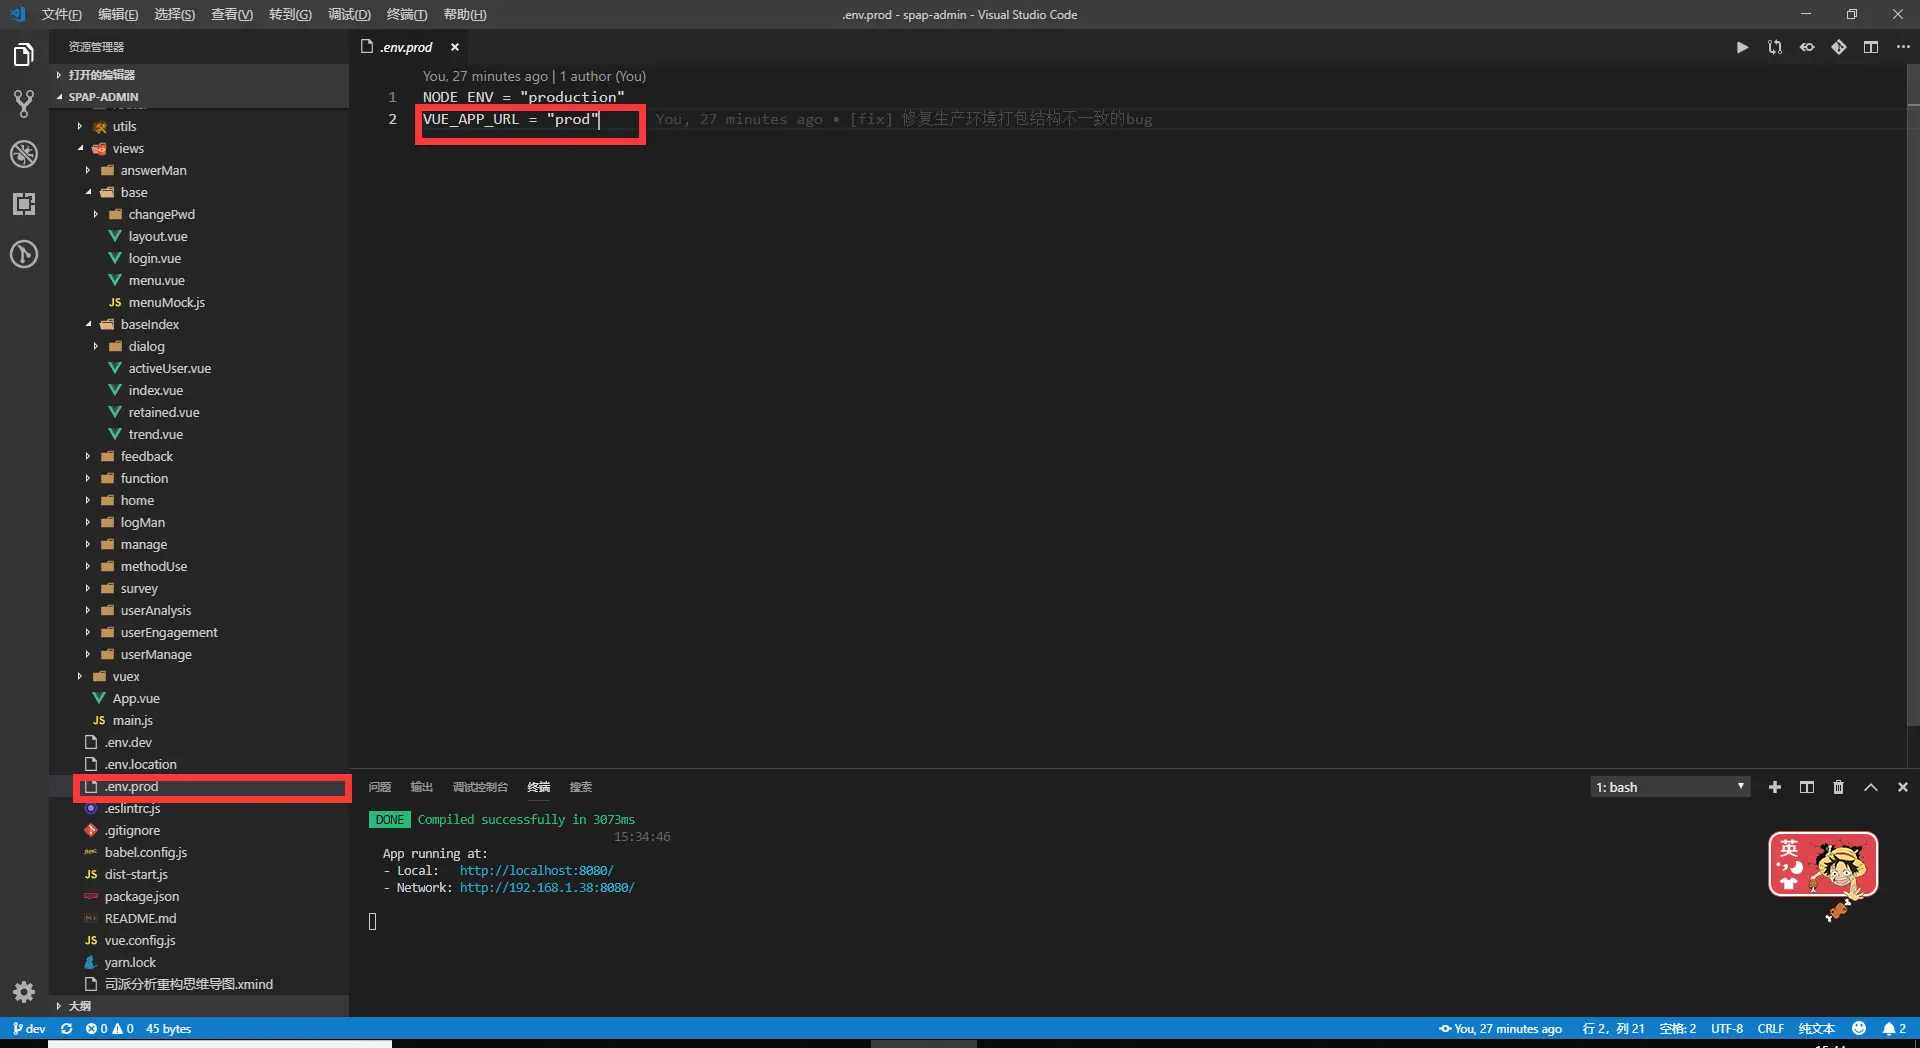The image size is (1920, 1048).
Task: Open package.json file
Action: click(142, 896)
